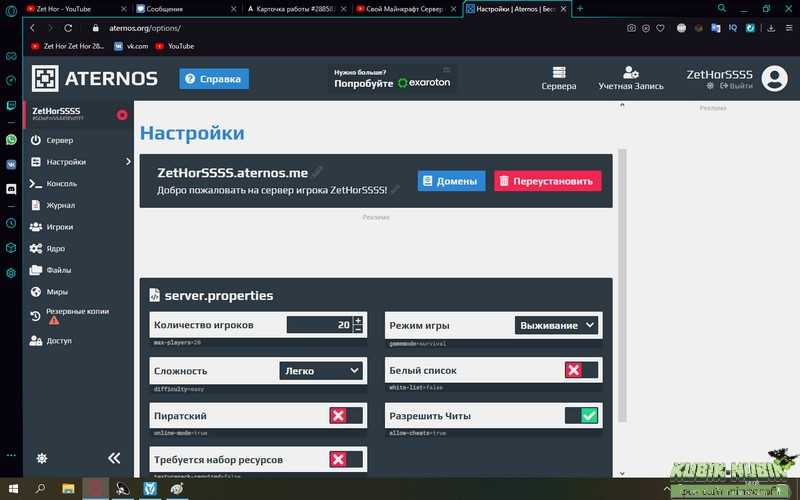The height and width of the screenshot is (500, 800).
Task: Open the vk.com bookmark
Action: click(132, 46)
